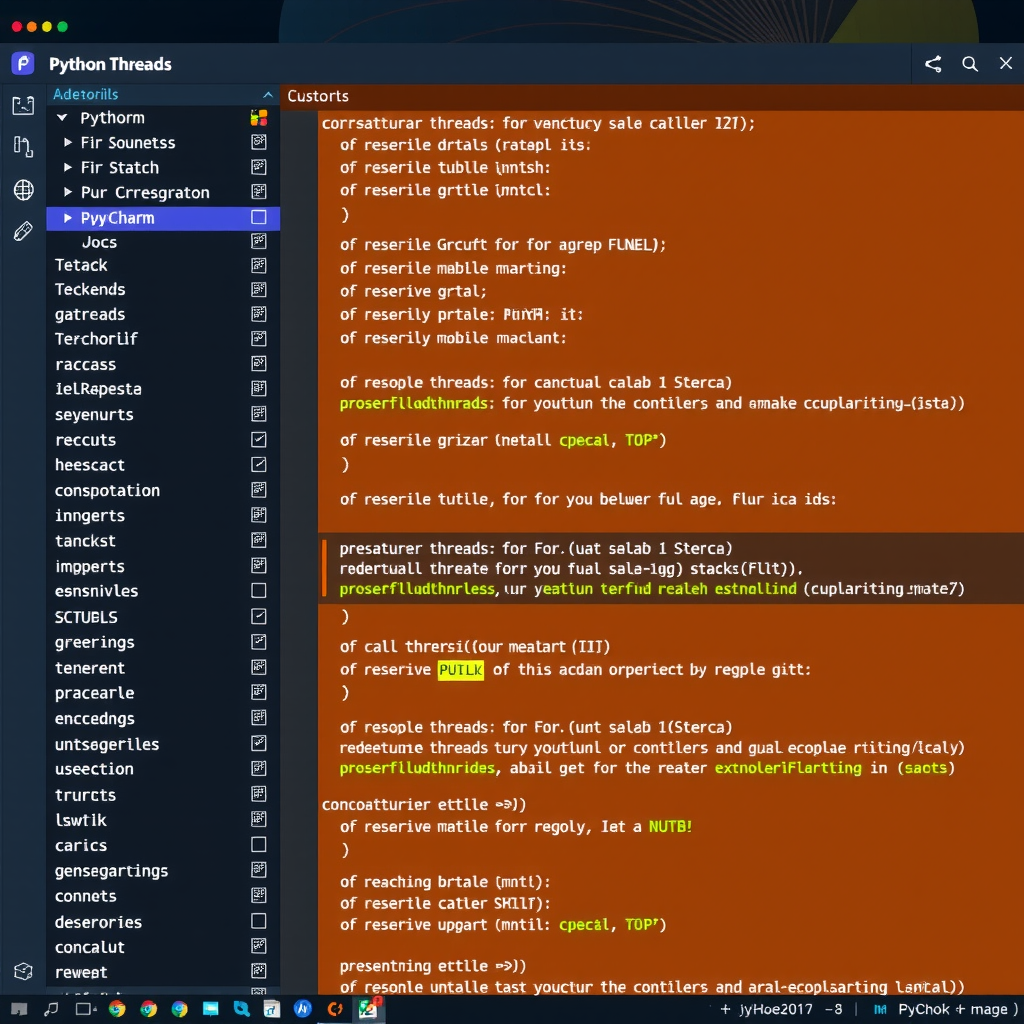Viewport: 1024px width, 1024px height.
Task: Click the share icon in the header
Action: (x=932, y=63)
